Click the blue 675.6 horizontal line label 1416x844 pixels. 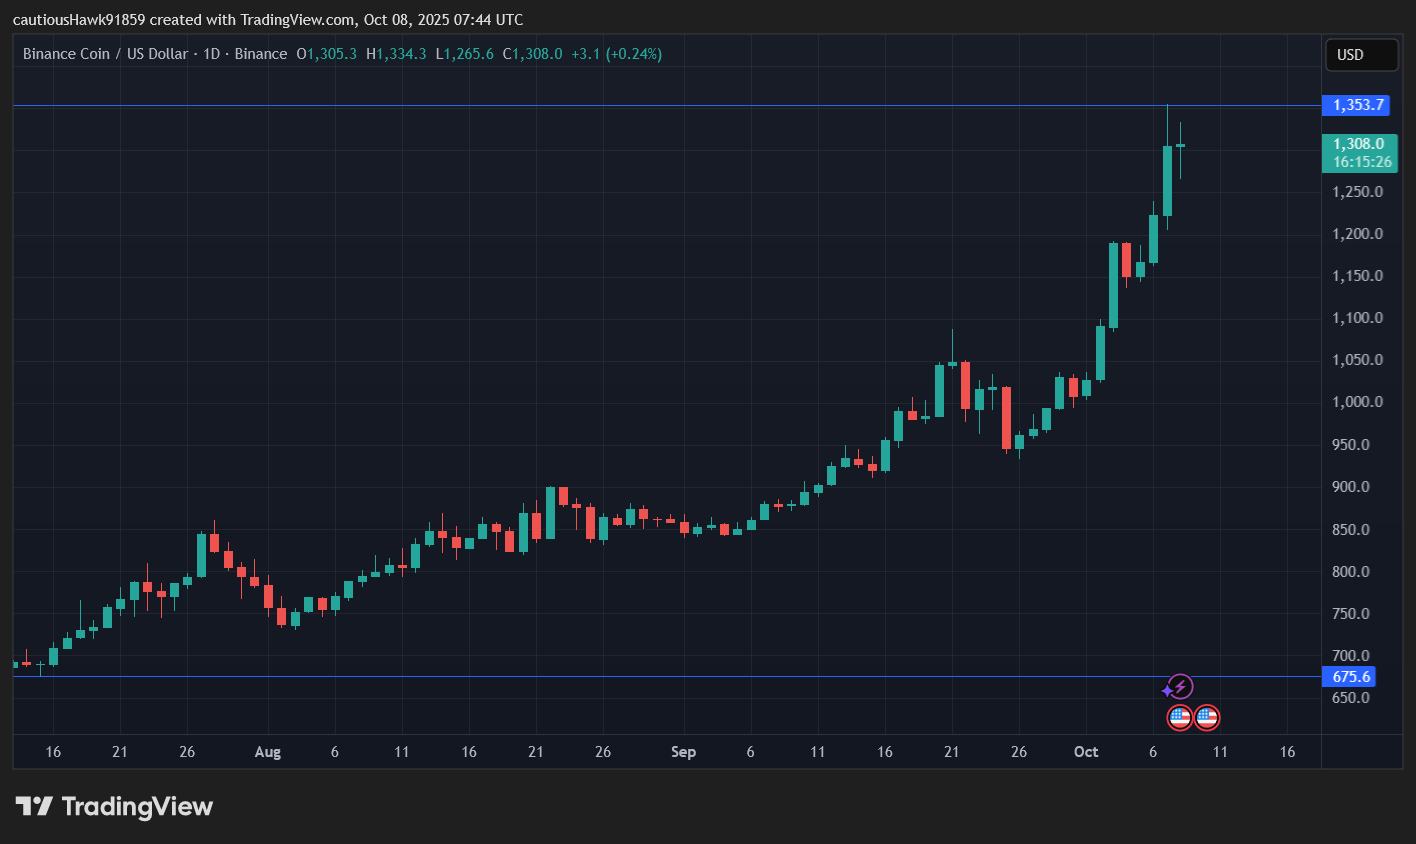coord(1349,676)
